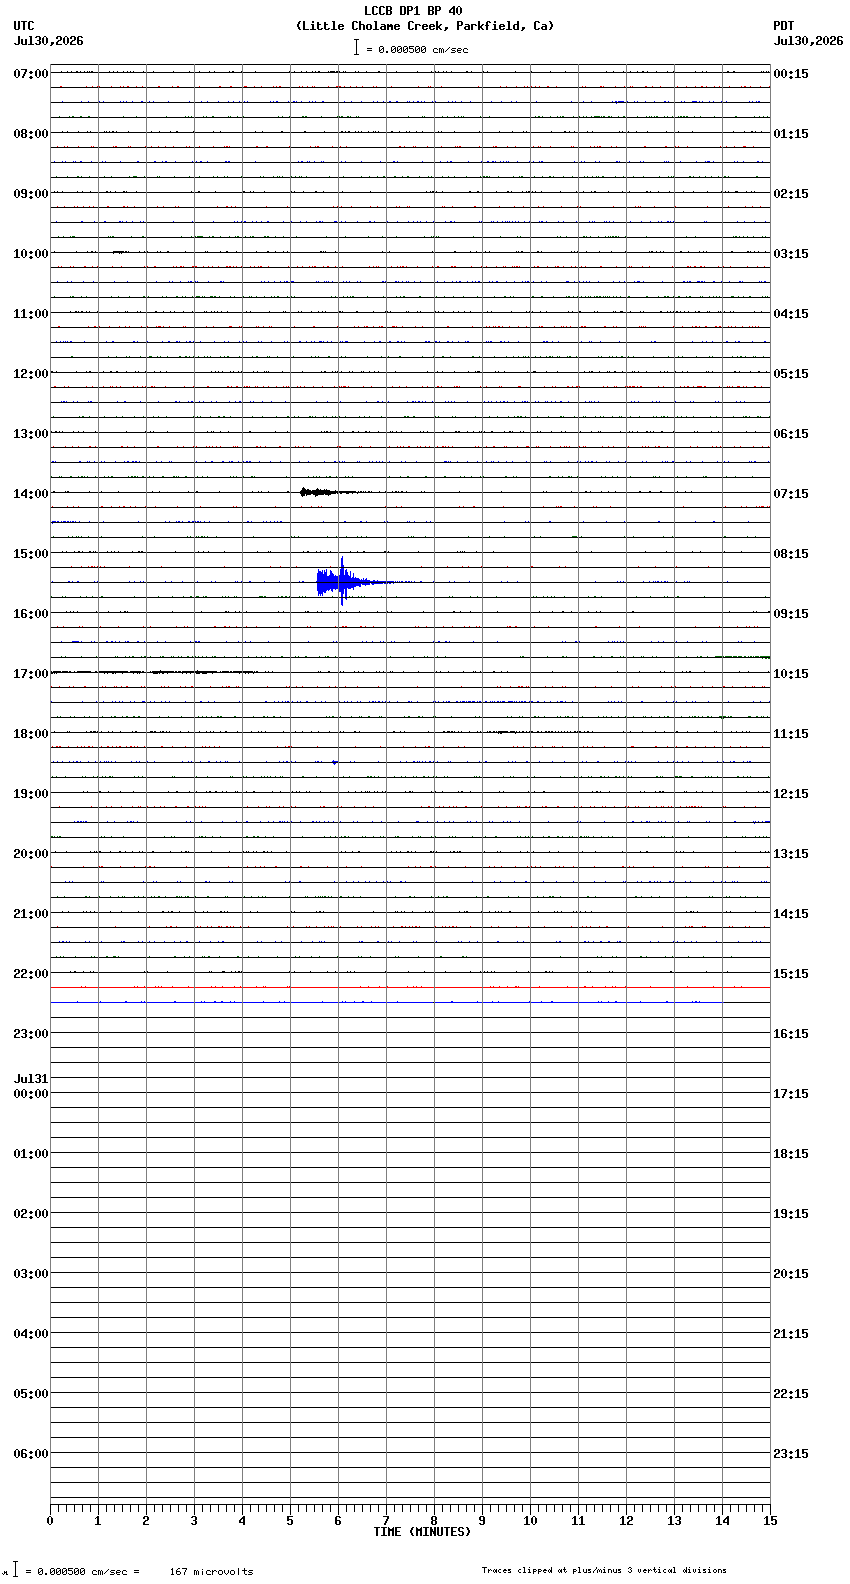Select the 18:00 UTC row label
The image size is (850, 1584).
(31, 734)
